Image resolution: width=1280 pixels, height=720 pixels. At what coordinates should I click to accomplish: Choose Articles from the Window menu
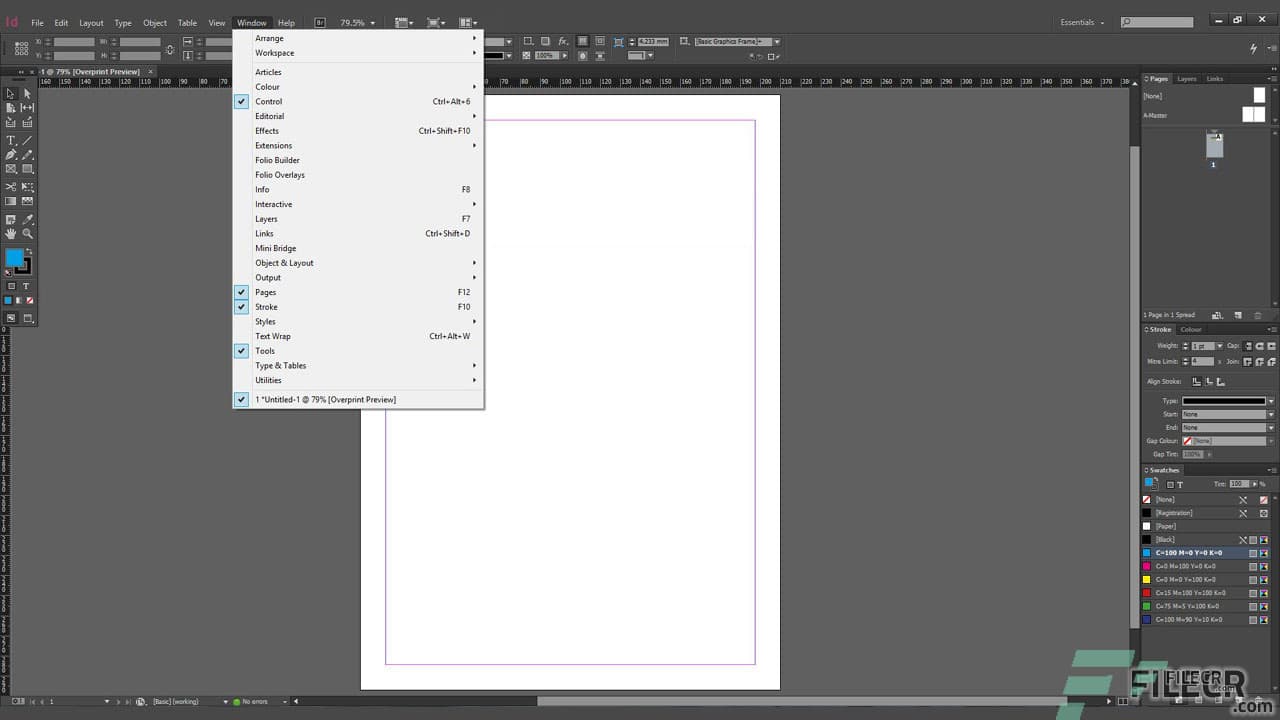pyautogui.click(x=268, y=72)
